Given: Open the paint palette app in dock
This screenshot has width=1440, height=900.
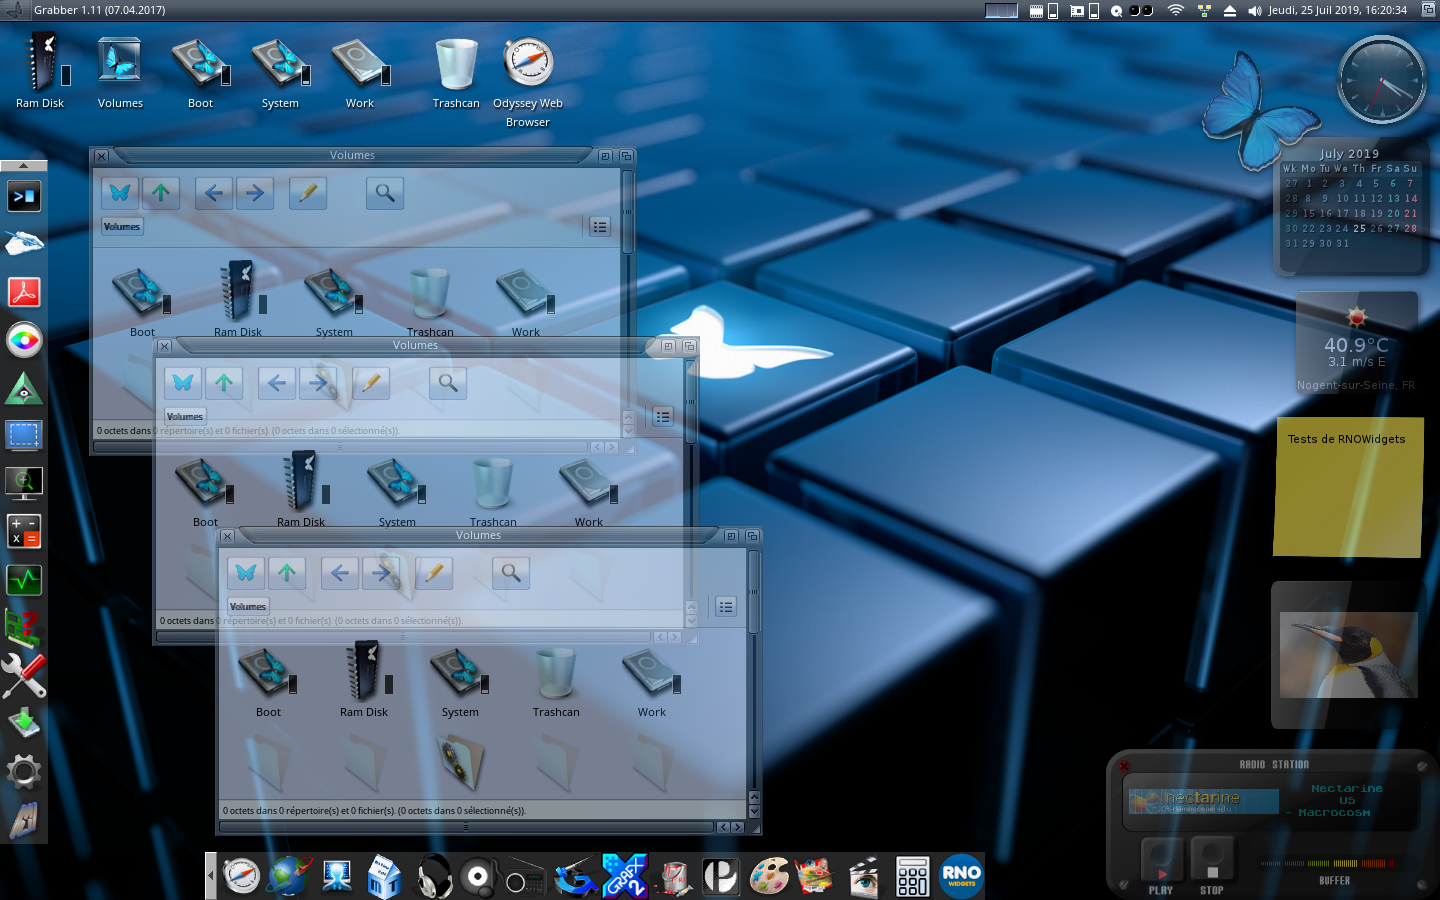Looking at the screenshot, I should pyautogui.click(x=768, y=876).
